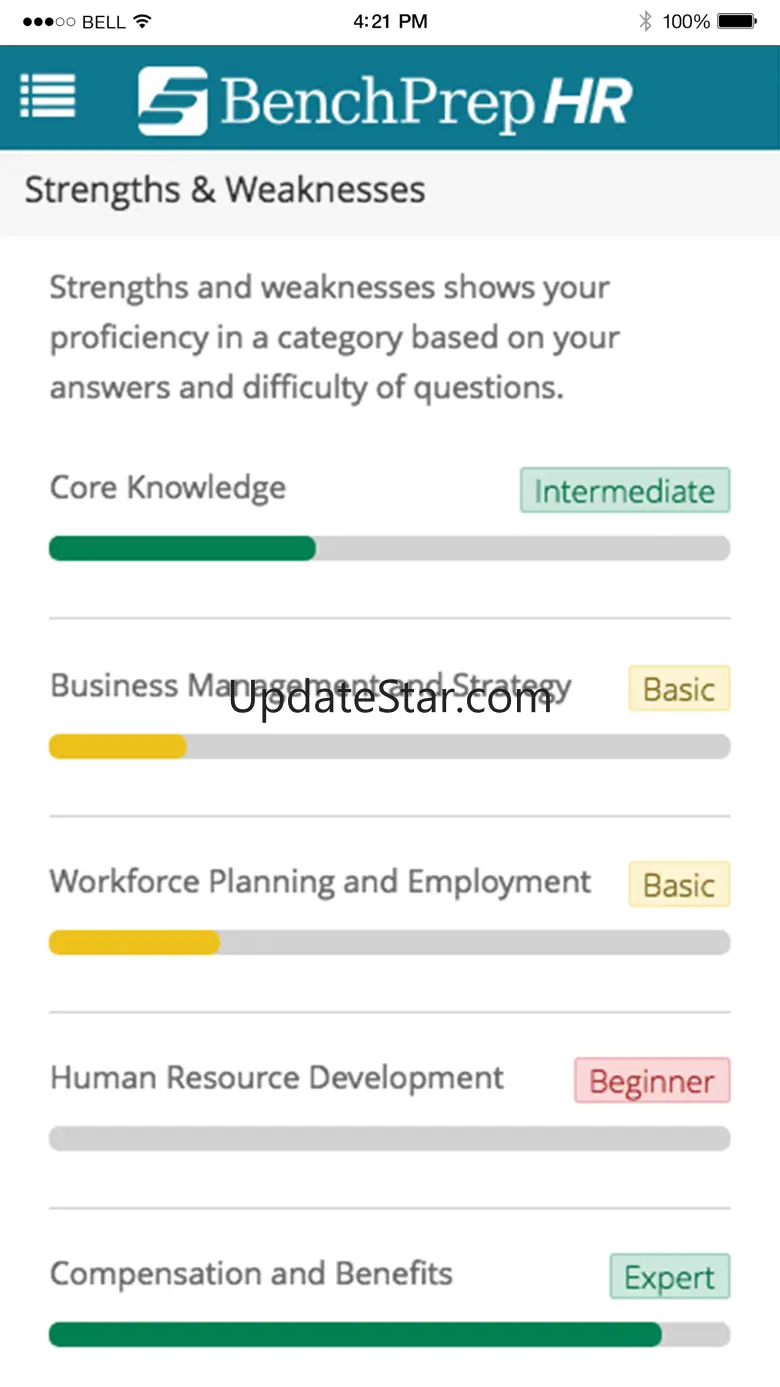This screenshot has width=780, height=1387.
Task: Click the Workforce Planning progress bar
Action: click(389, 942)
